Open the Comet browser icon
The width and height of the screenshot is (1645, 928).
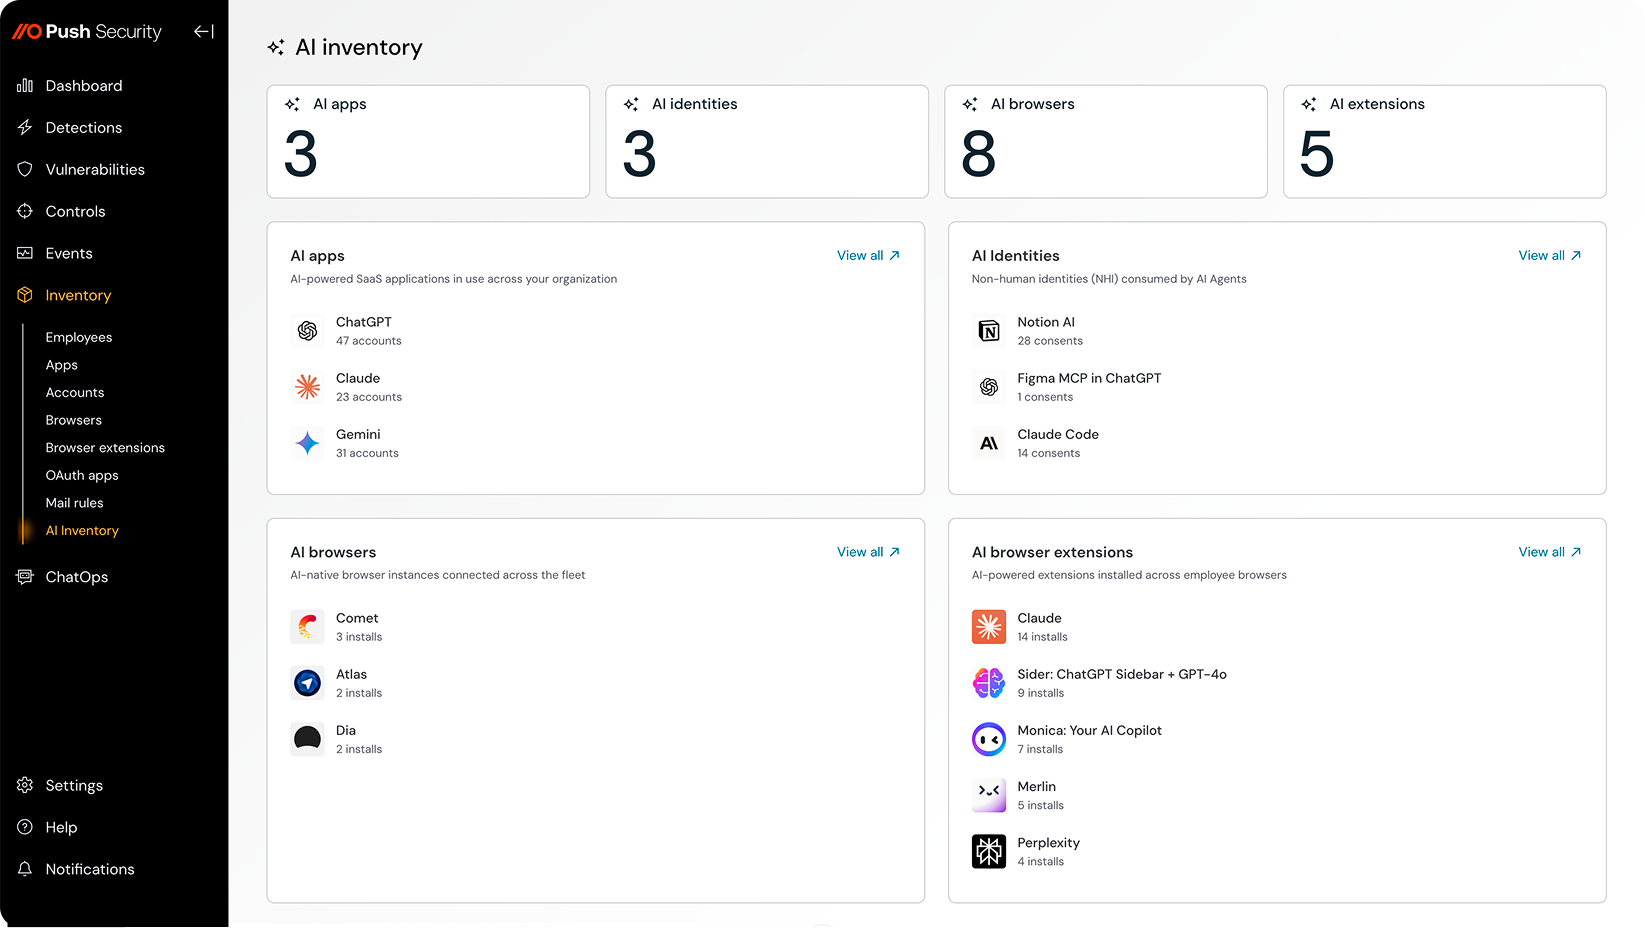pyautogui.click(x=307, y=627)
